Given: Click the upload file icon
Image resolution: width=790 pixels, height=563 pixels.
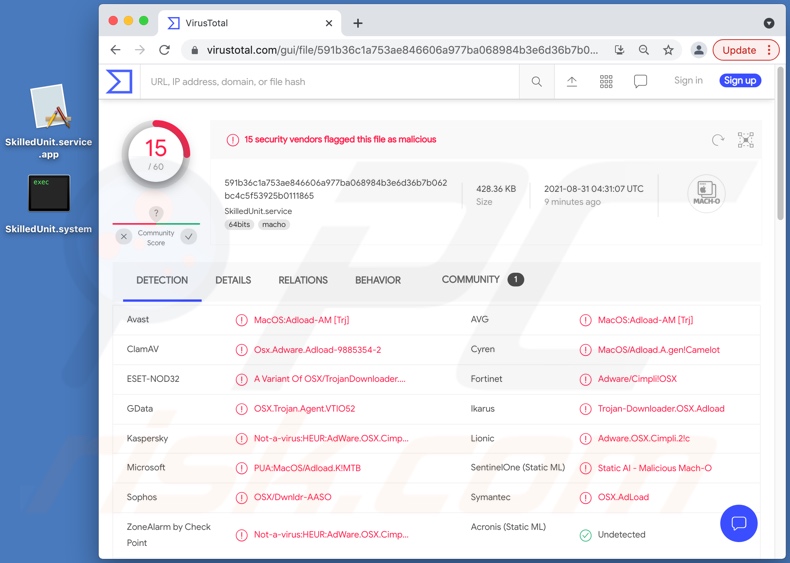Looking at the screenshot, I should point(571,82).
